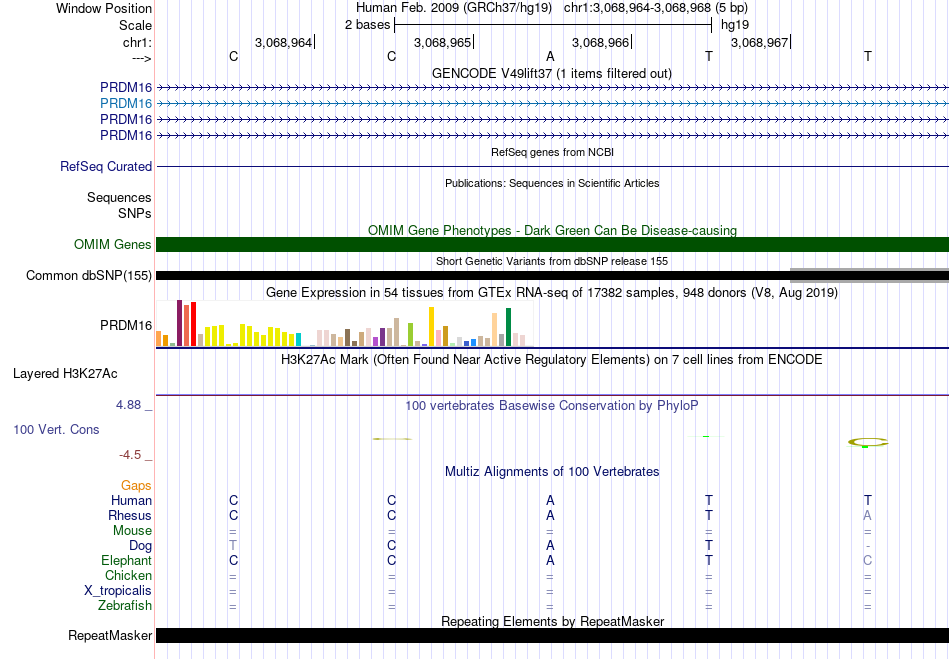The width and height of the screenshot is (950, 659).
Task: Click the Chicken alignment row label
Action: click(128, 575)
